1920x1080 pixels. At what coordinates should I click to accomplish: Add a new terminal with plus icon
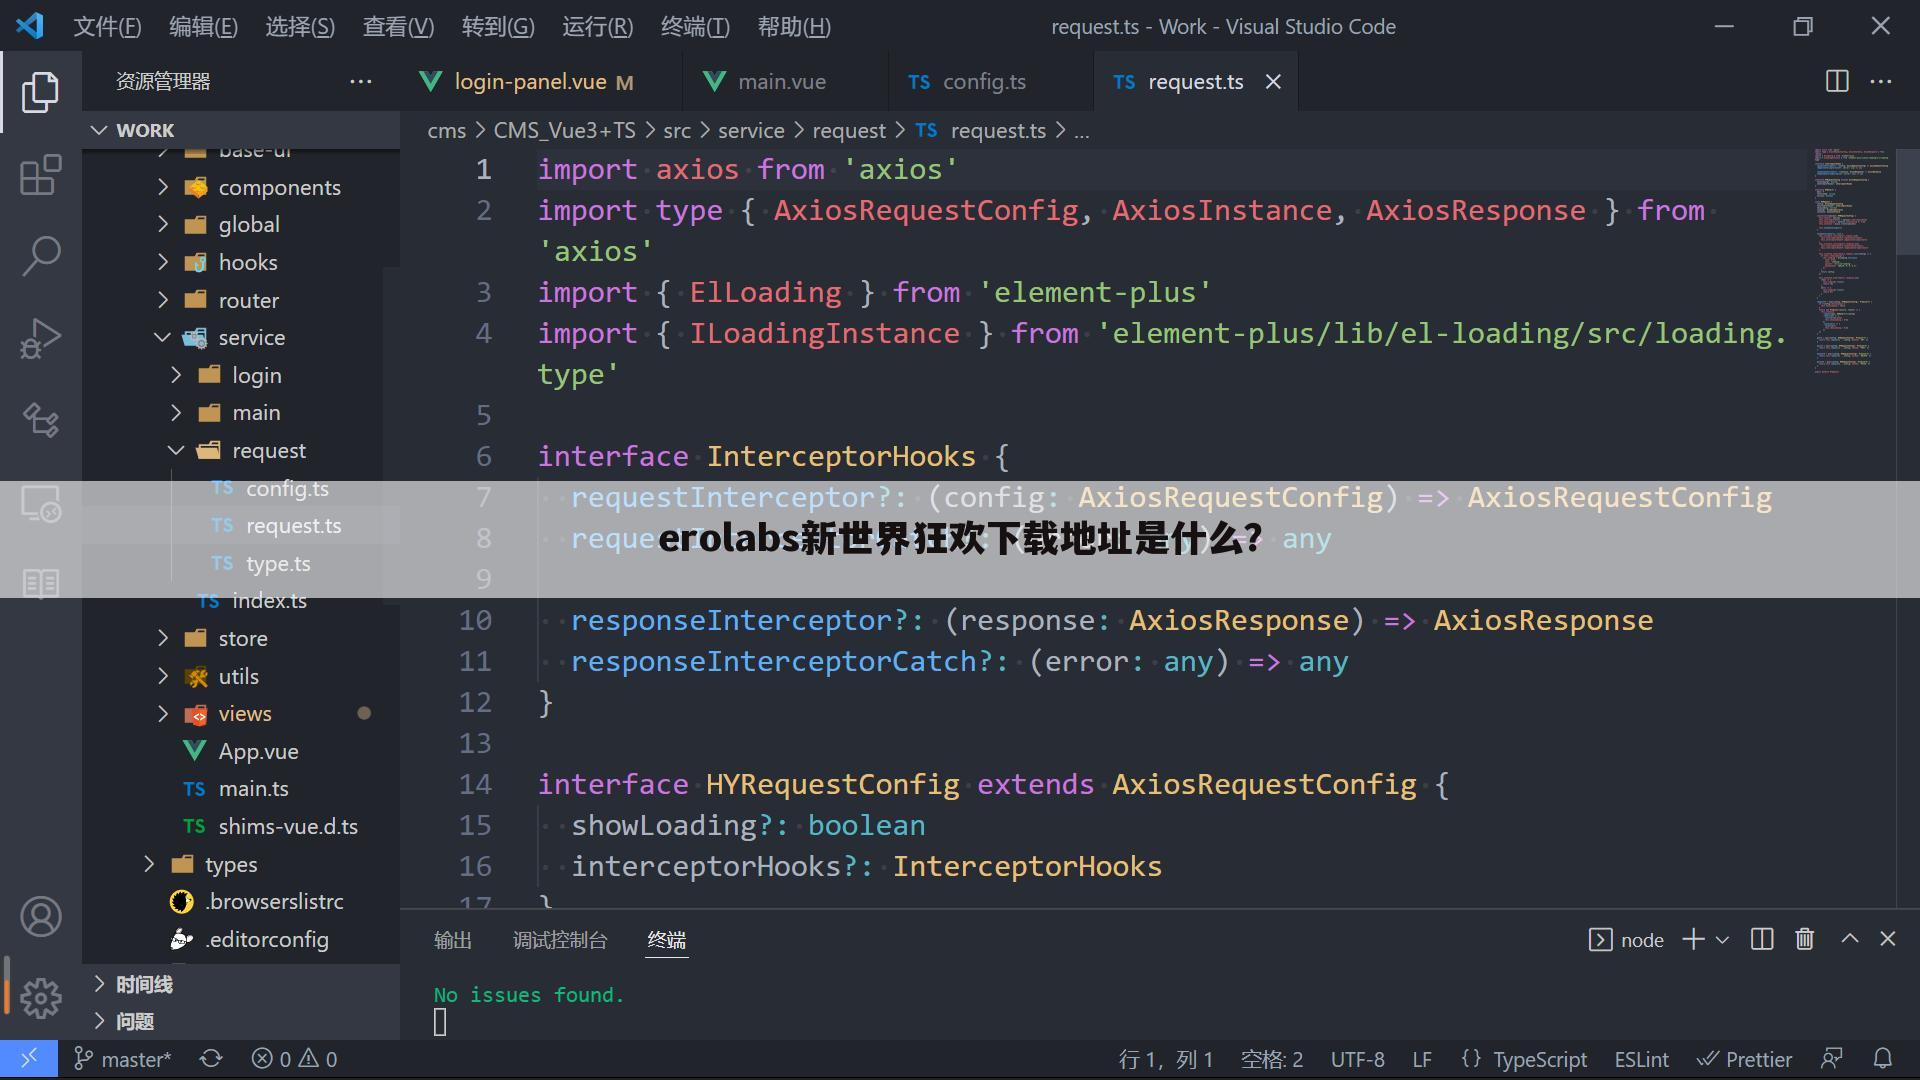tap(1693, 939)
